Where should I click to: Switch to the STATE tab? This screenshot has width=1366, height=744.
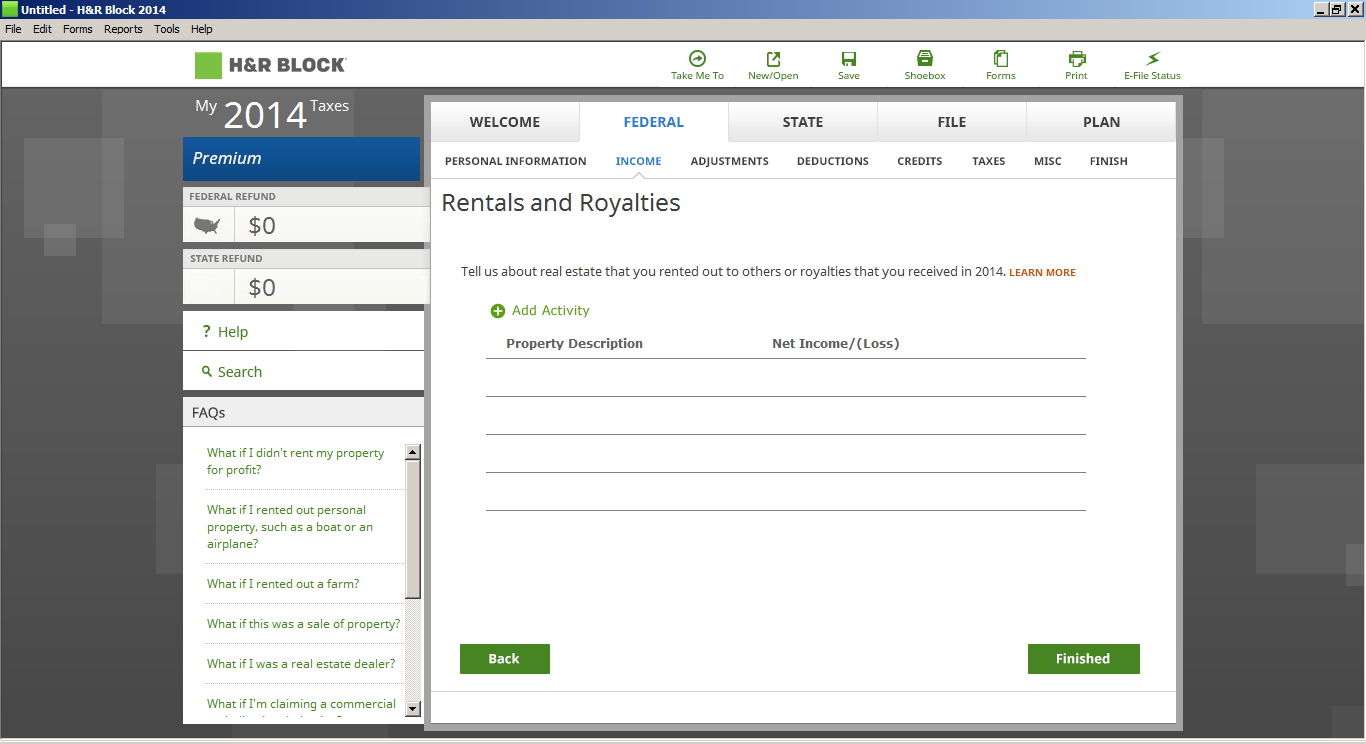coord(802,122)
